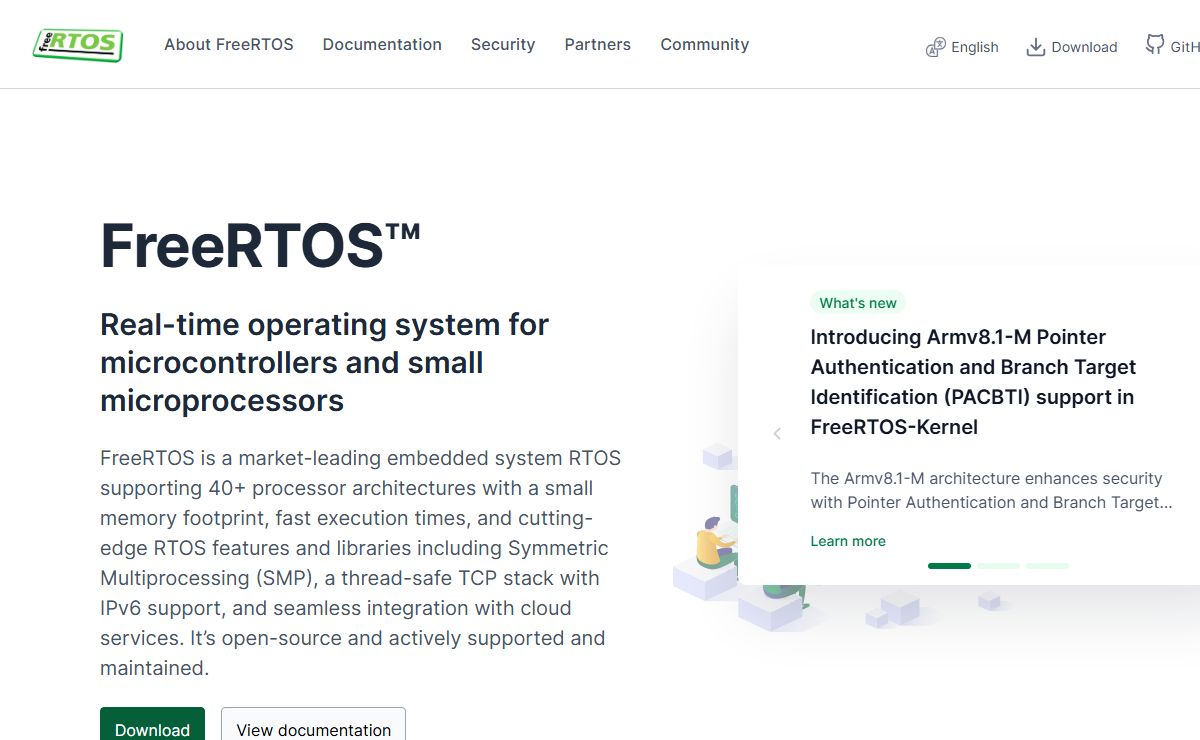The height and width of the screenshot is (740, 1200).
Task: Click the Download link in the header
Action: coord(1072,47)
